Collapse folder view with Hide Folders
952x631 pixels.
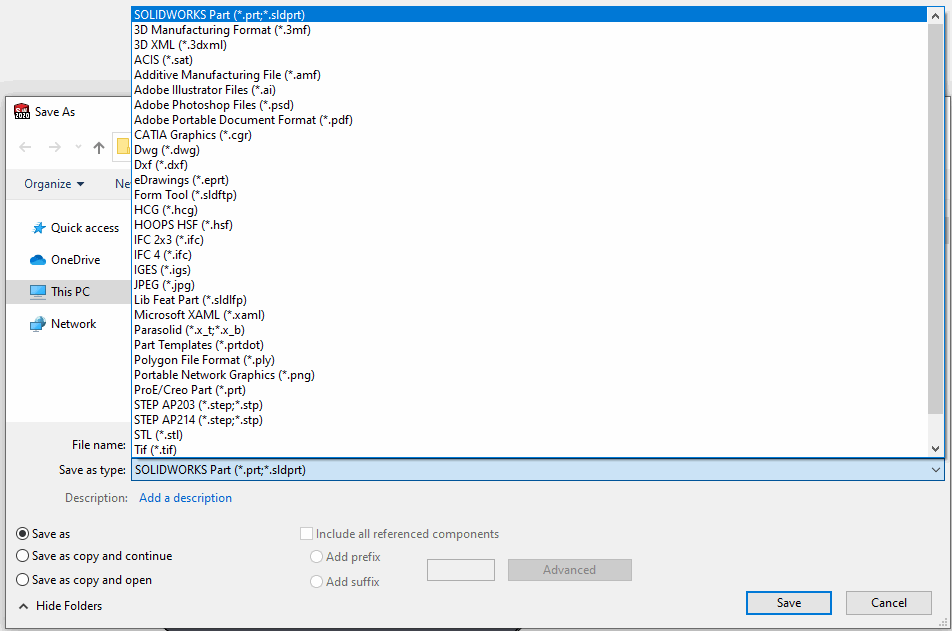pos(60,606)
